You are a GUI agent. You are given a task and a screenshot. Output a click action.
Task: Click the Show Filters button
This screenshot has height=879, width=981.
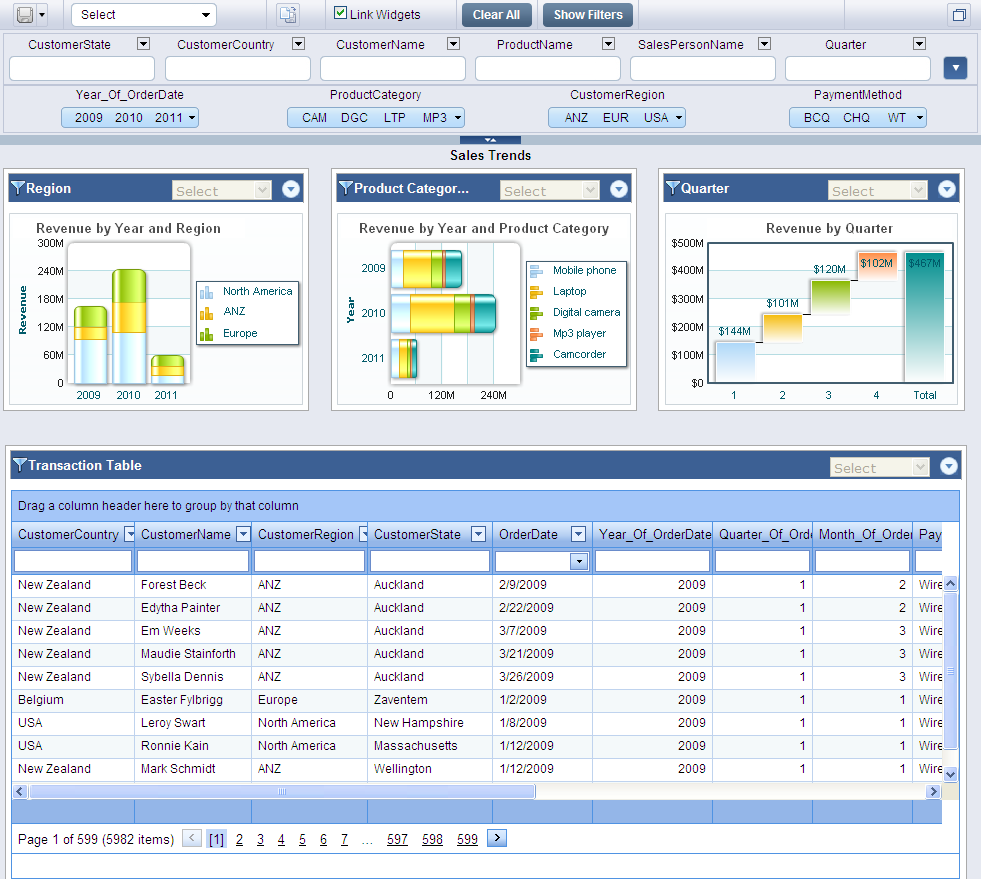587,14
